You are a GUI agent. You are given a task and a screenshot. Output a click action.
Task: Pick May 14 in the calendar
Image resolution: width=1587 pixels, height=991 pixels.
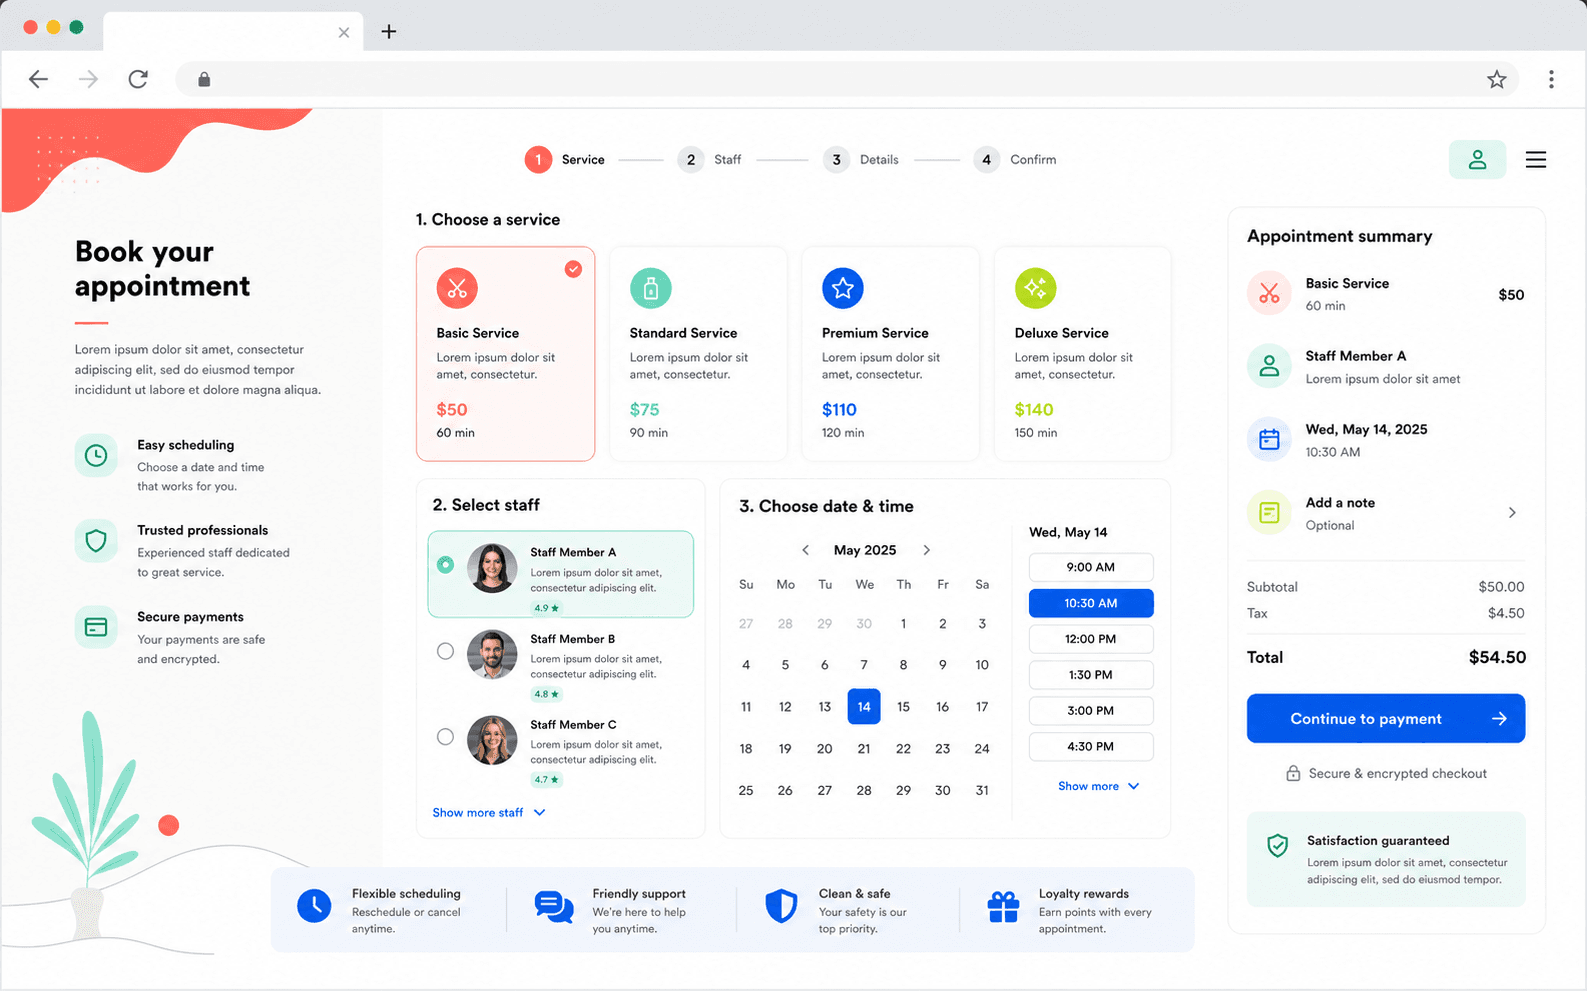pos(864,707)
